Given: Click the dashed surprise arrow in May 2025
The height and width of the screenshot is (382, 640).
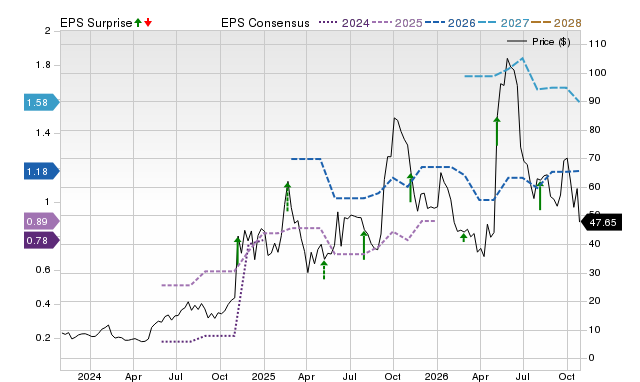Looking at the screenshot, I should tap(324, 270).
